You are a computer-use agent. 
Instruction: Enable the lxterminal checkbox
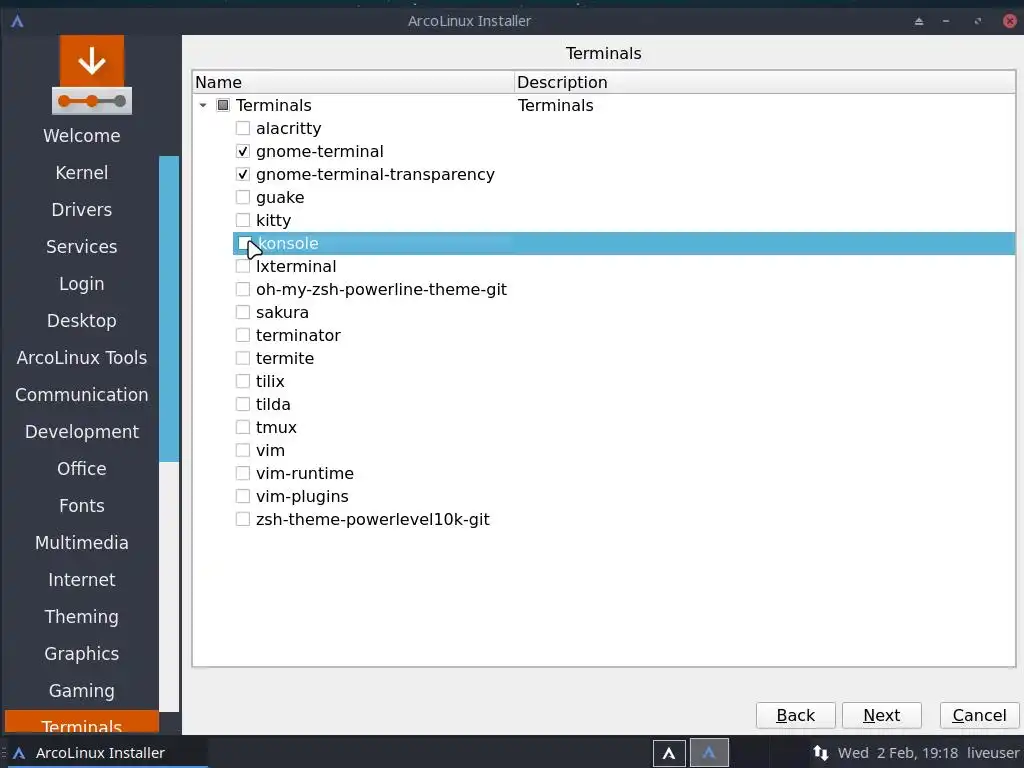(x=243, y=266)
